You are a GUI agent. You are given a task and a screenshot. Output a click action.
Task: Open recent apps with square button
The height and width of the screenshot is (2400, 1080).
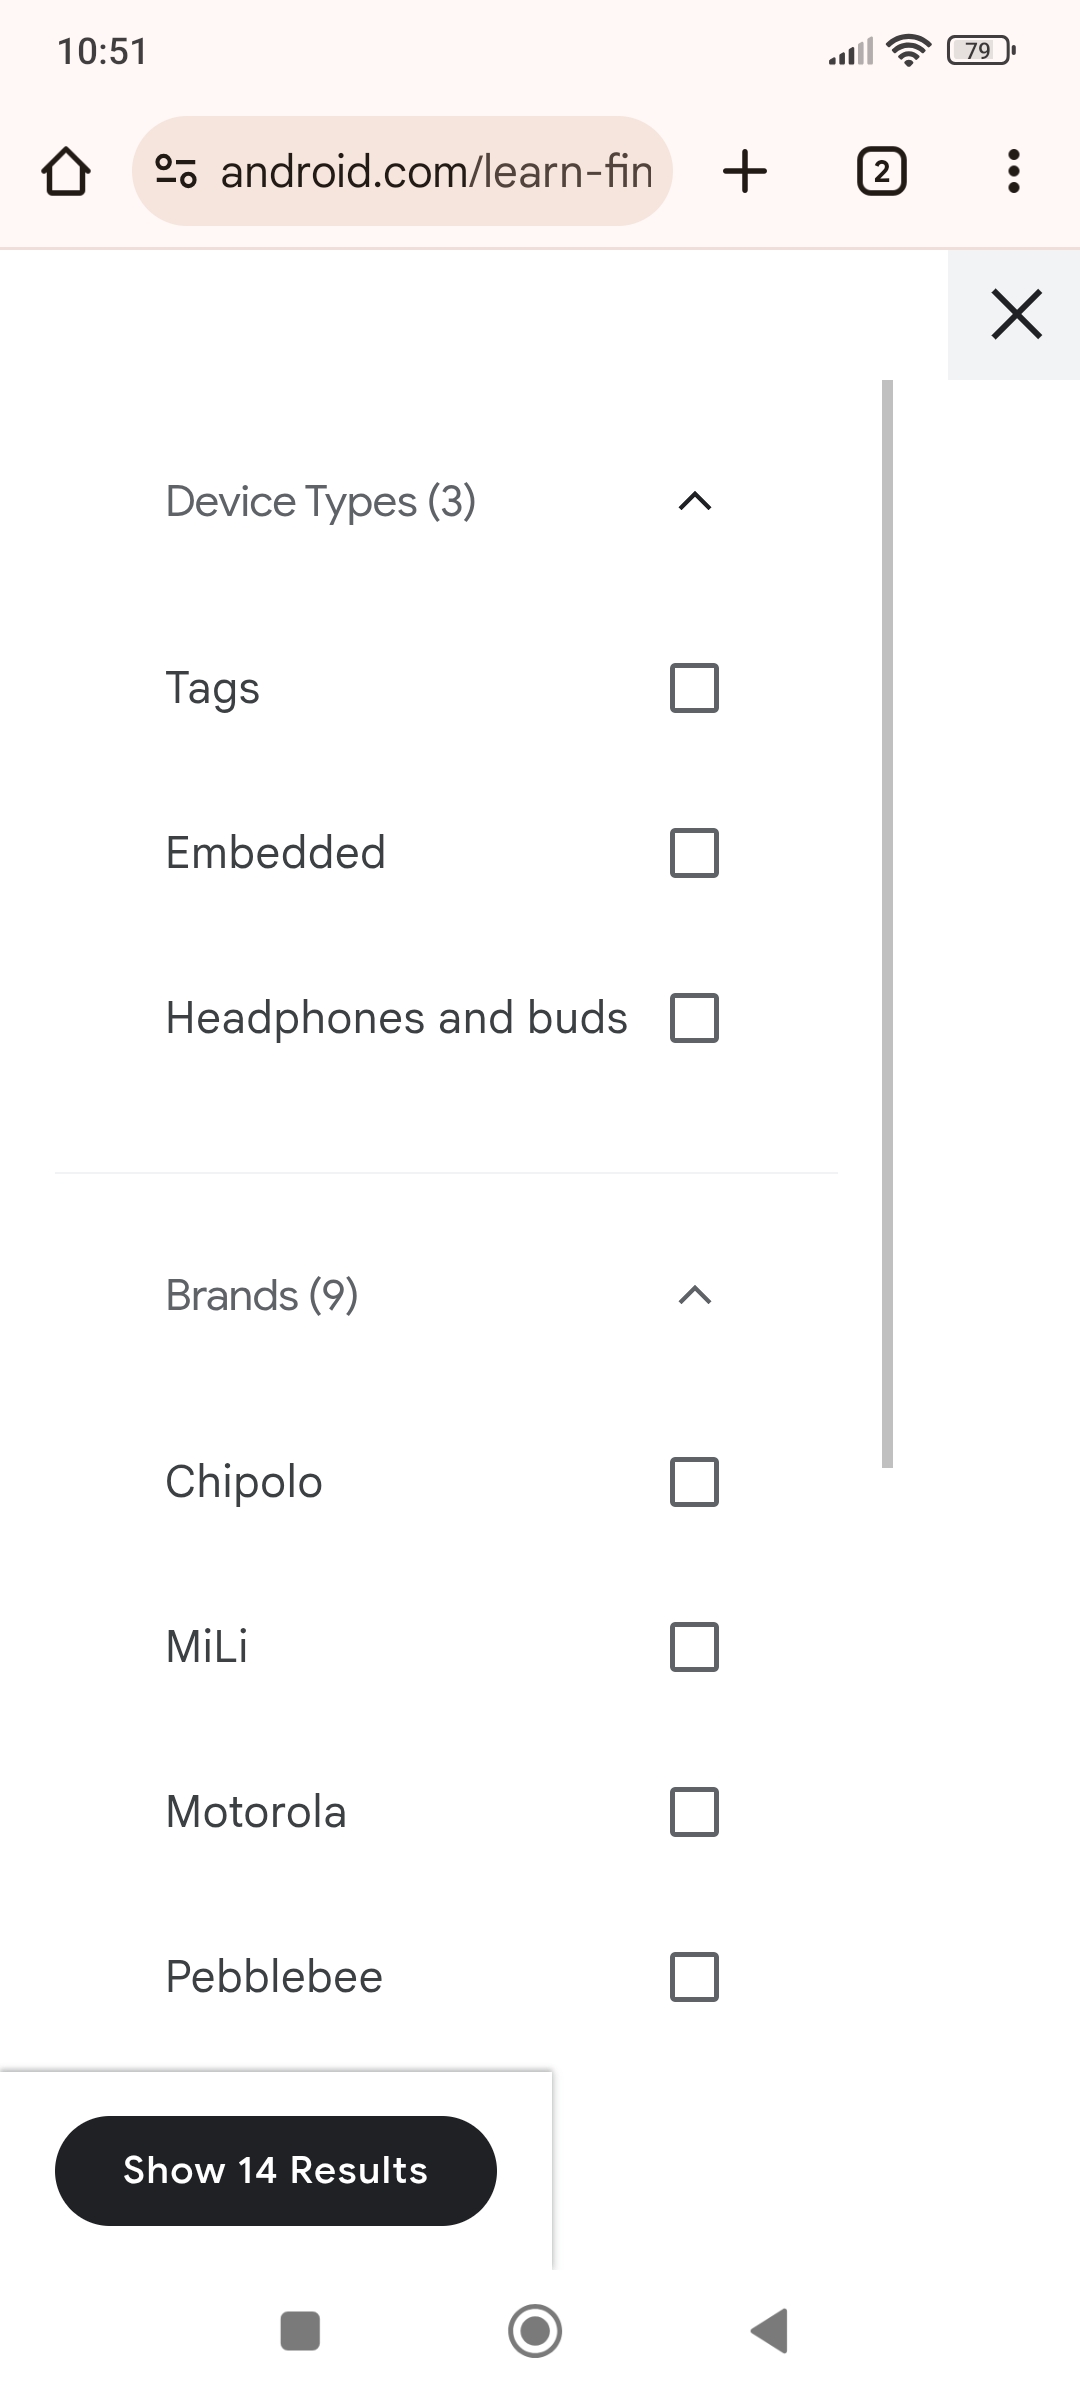[300, 2331]
